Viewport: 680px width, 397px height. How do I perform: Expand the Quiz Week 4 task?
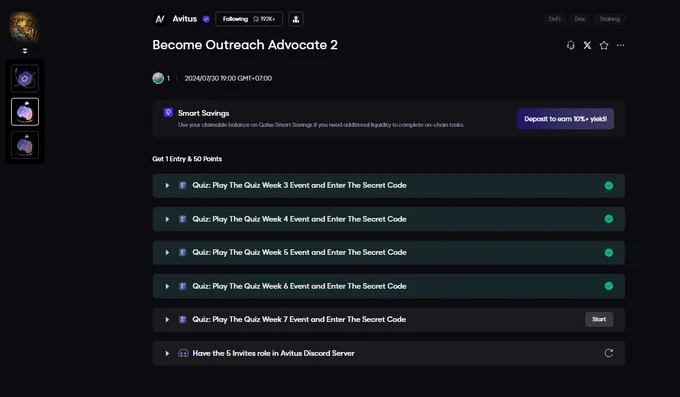tap(167, 219)
